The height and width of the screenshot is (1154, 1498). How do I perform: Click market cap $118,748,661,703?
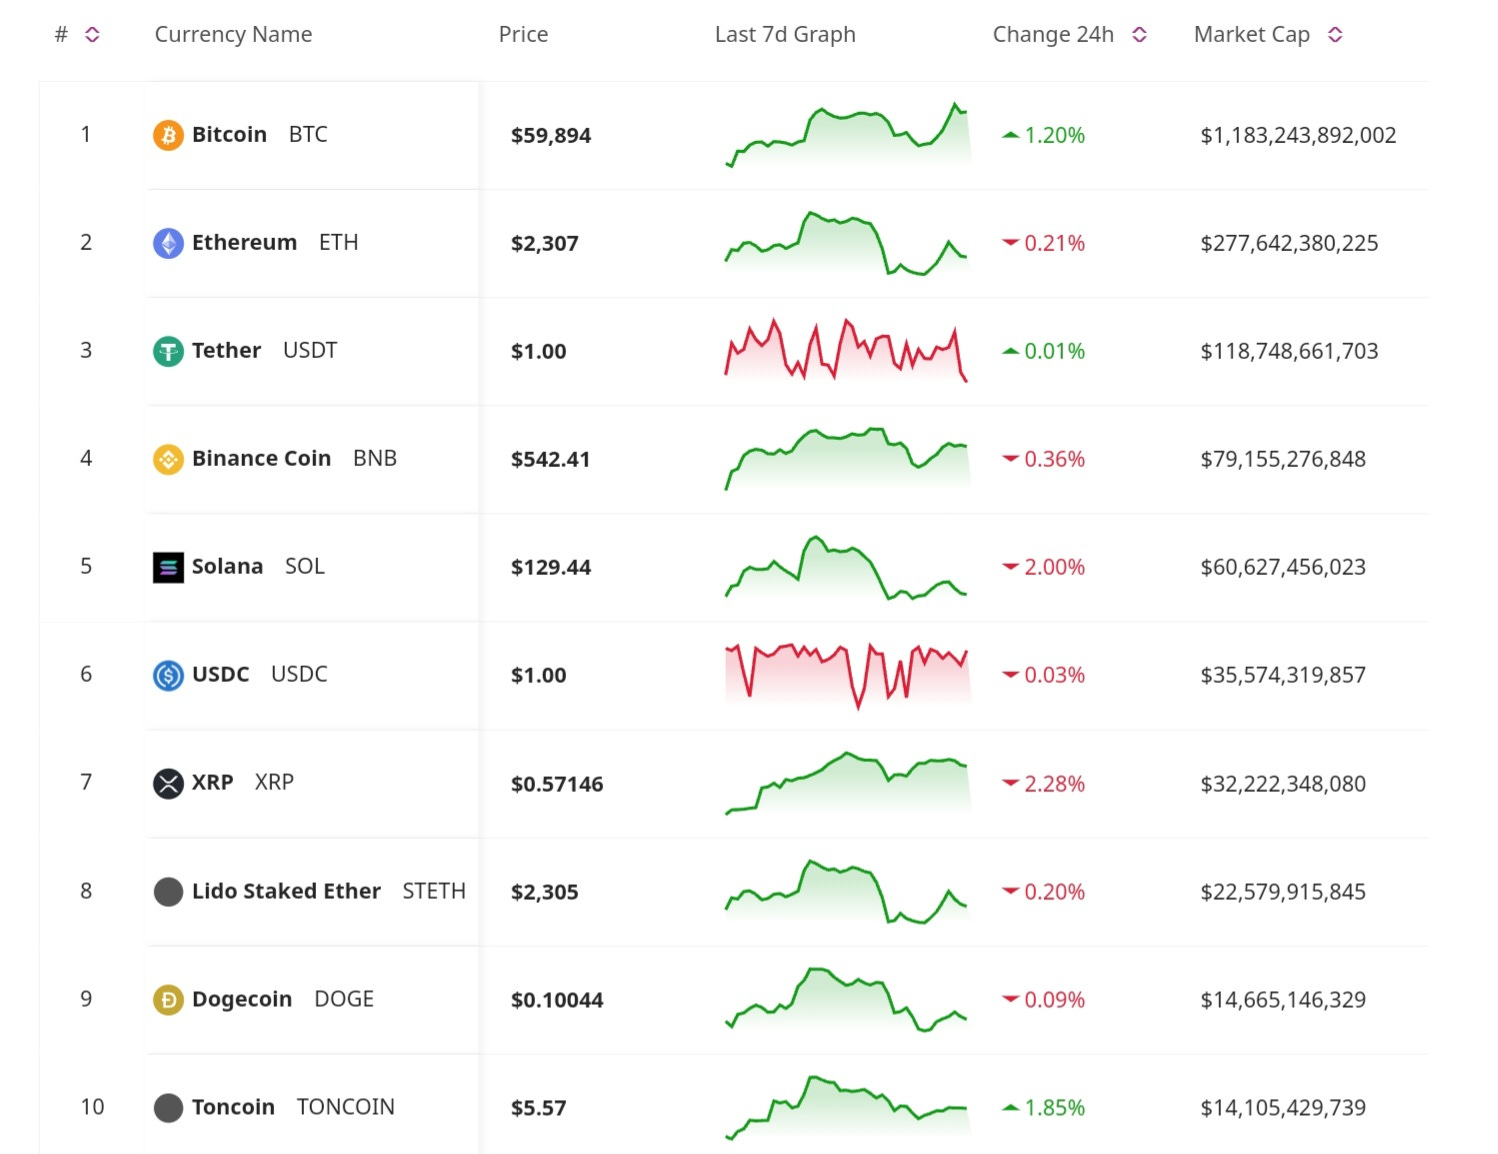1289,351
